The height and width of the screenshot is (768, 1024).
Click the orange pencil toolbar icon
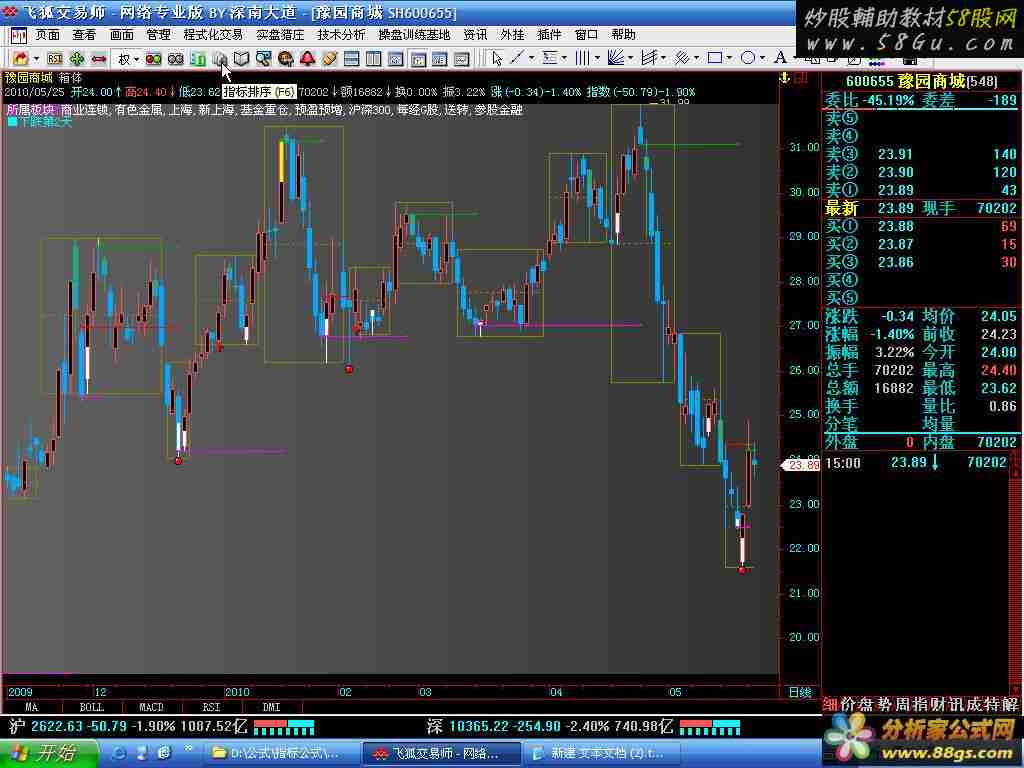(330, 59)
